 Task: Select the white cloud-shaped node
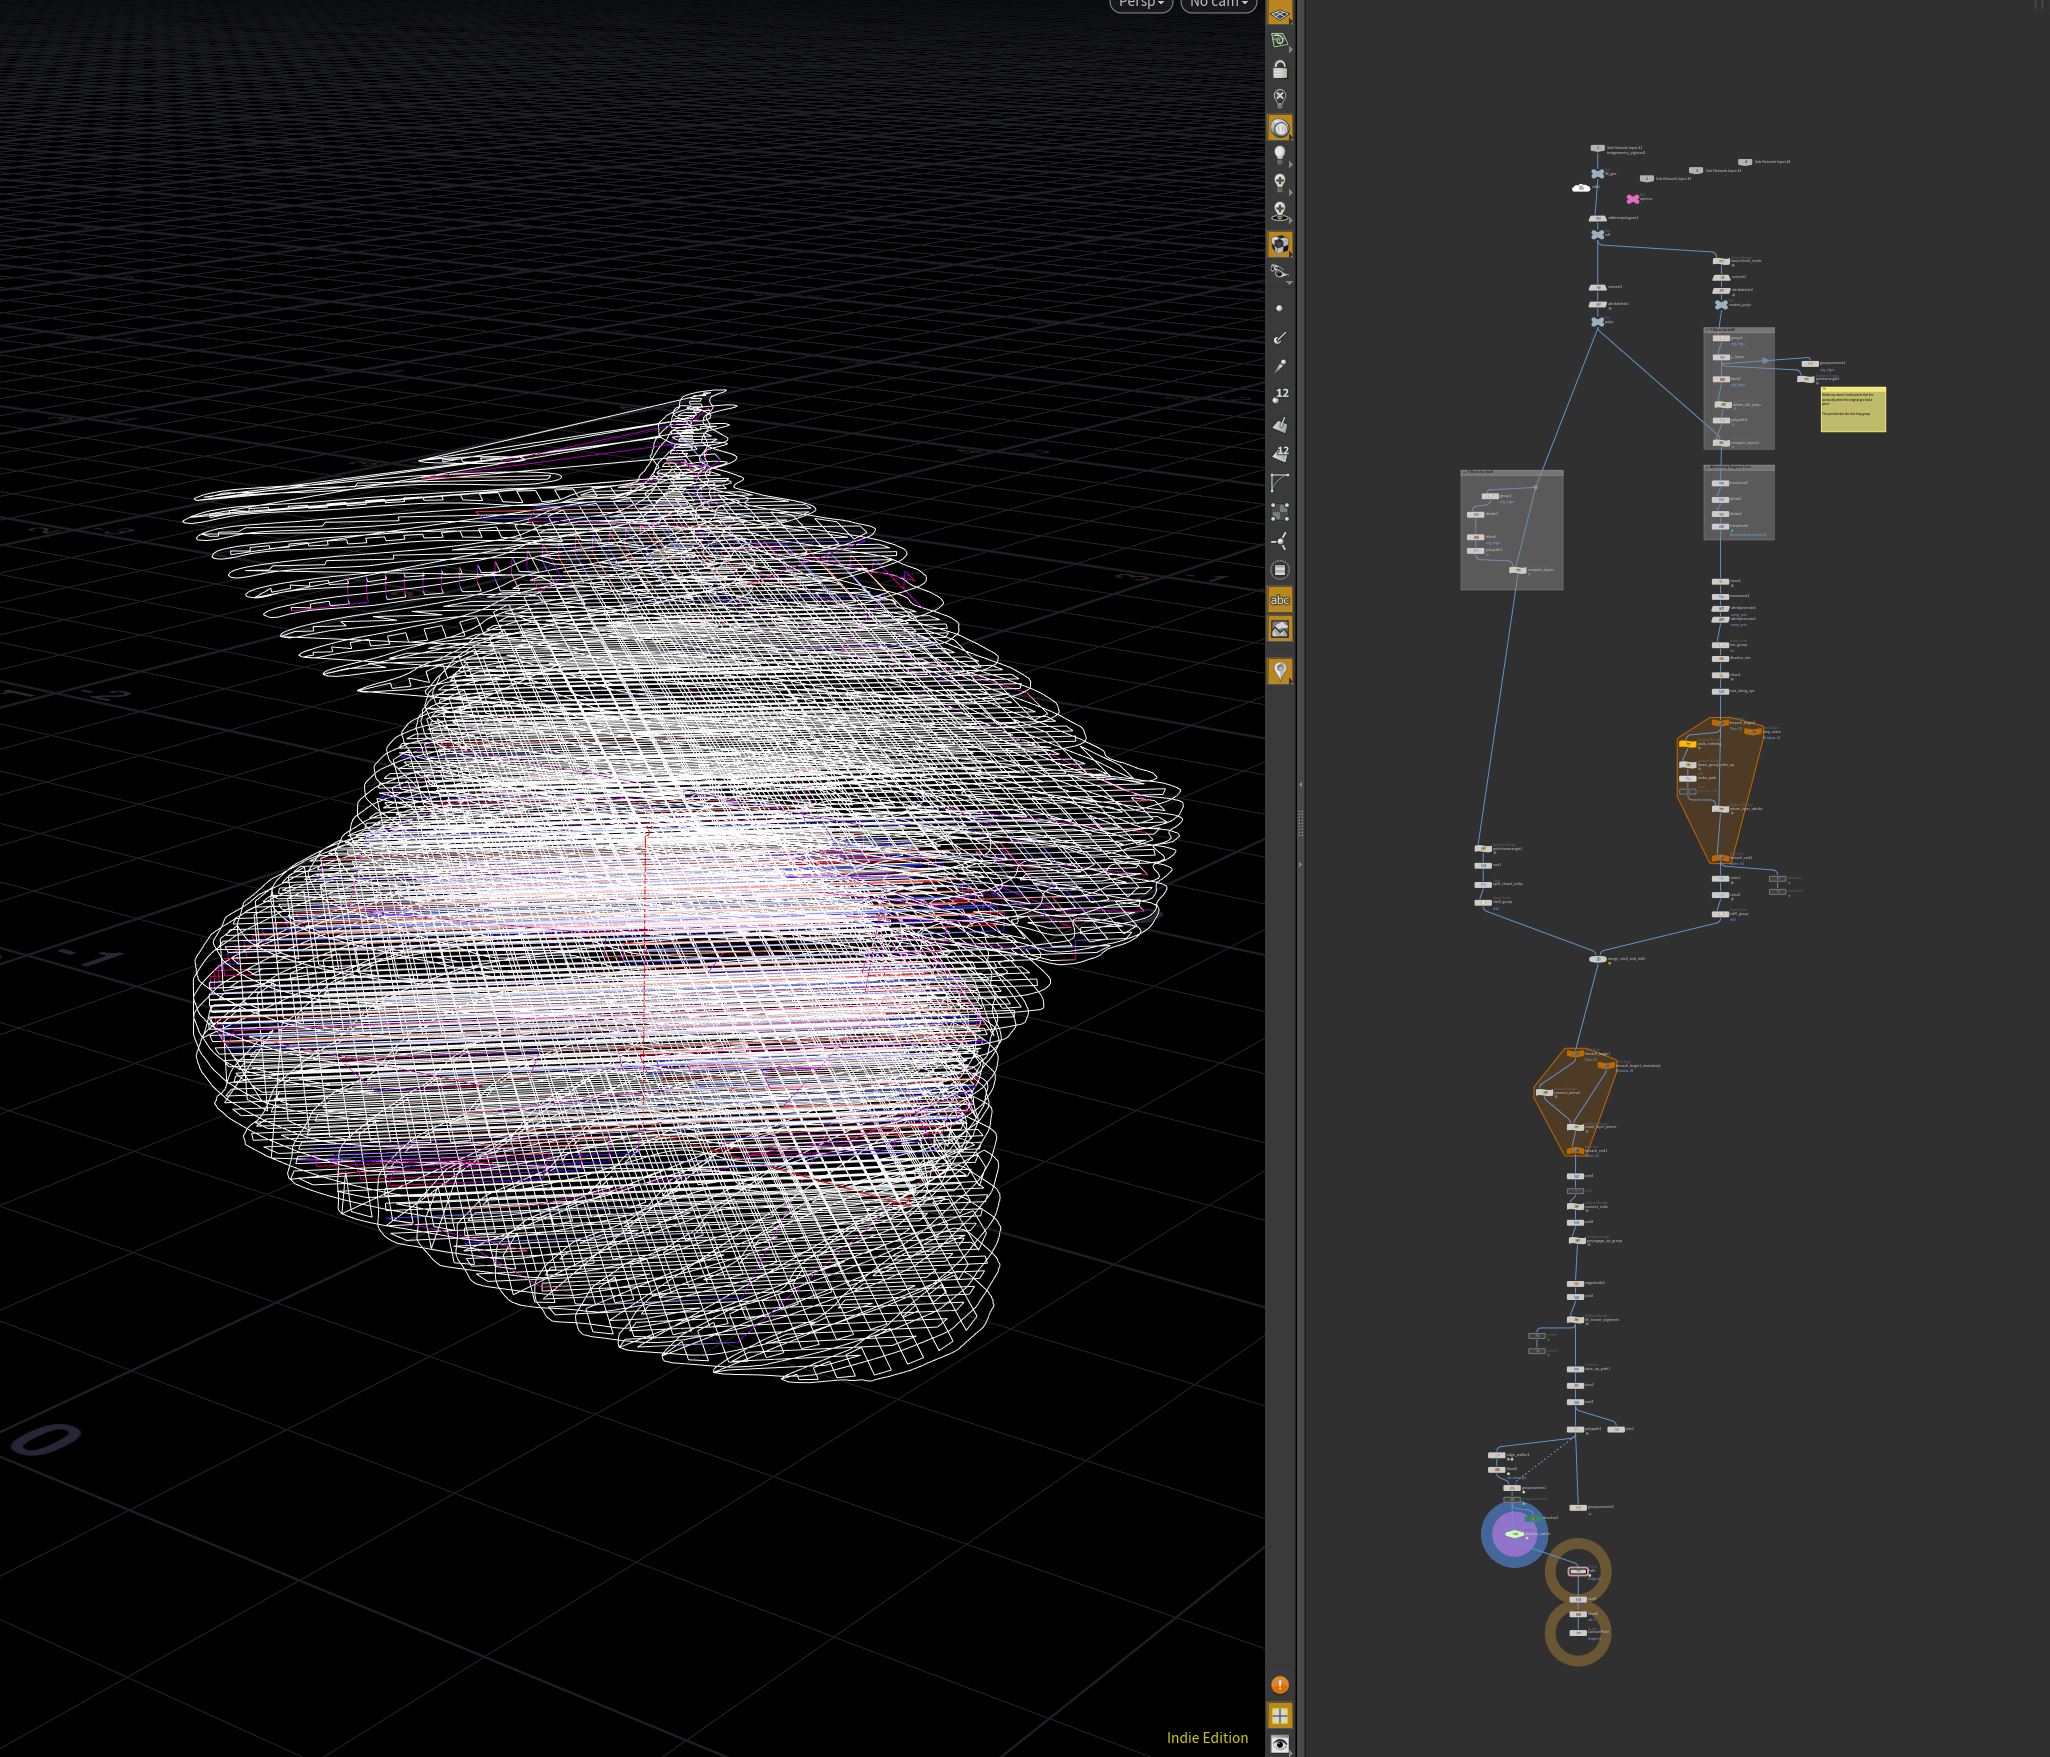tap(1581, 188)
